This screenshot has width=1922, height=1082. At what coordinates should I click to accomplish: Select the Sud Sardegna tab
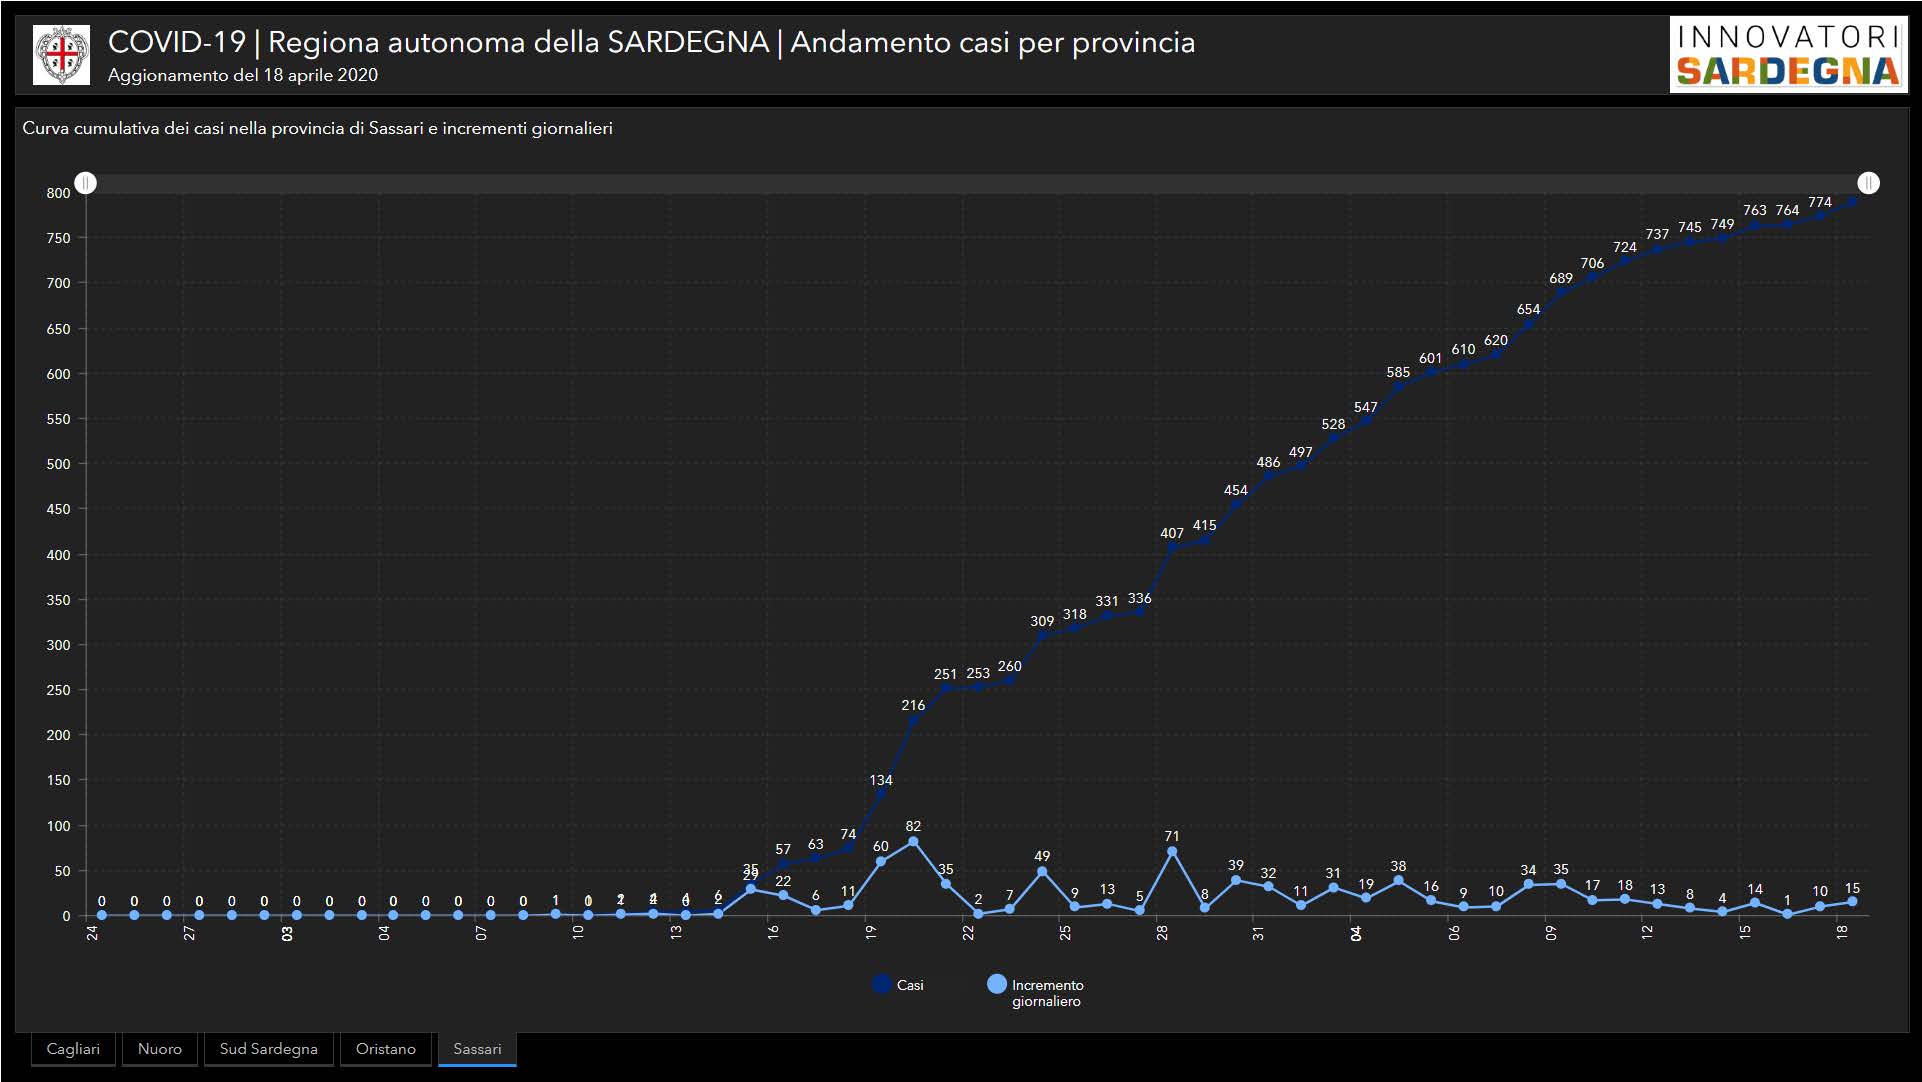[x=268, y=1049]
